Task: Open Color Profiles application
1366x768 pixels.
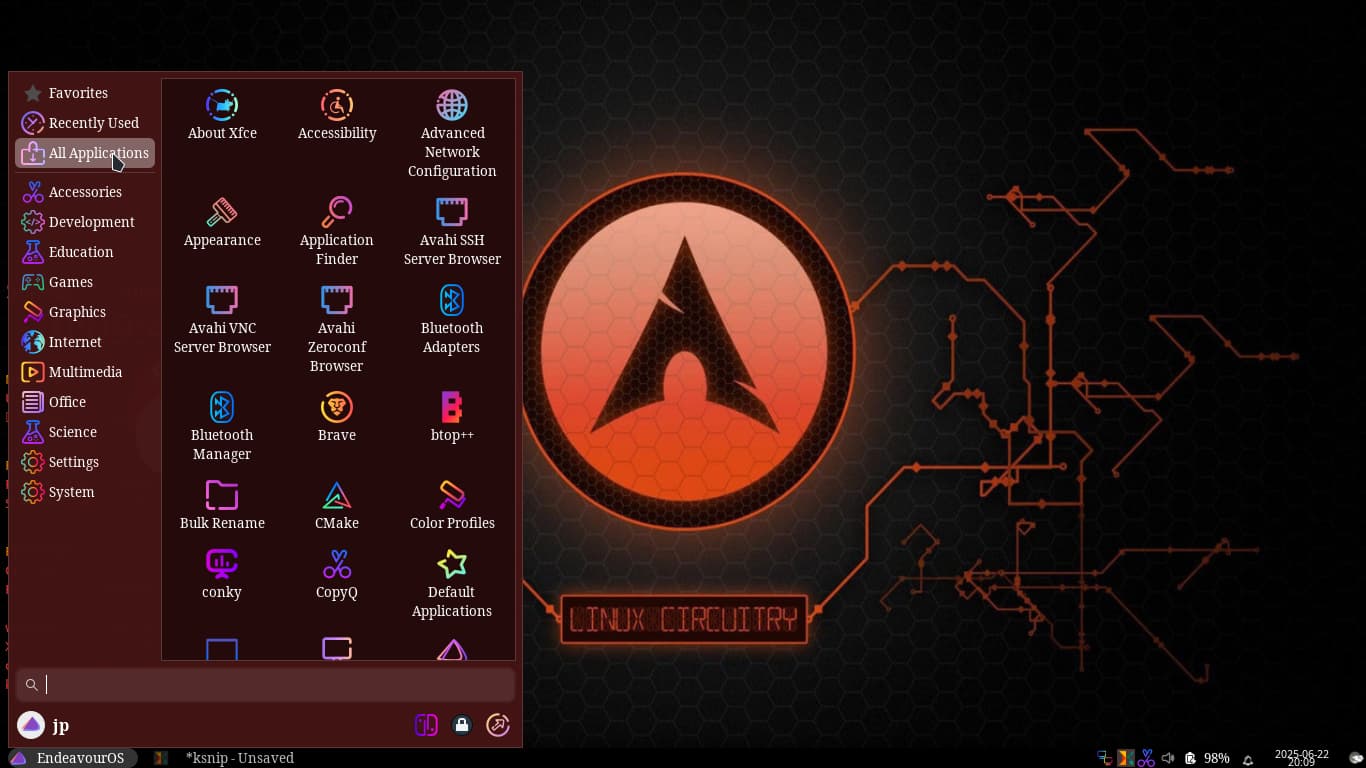Action: (x=452, y=496)
